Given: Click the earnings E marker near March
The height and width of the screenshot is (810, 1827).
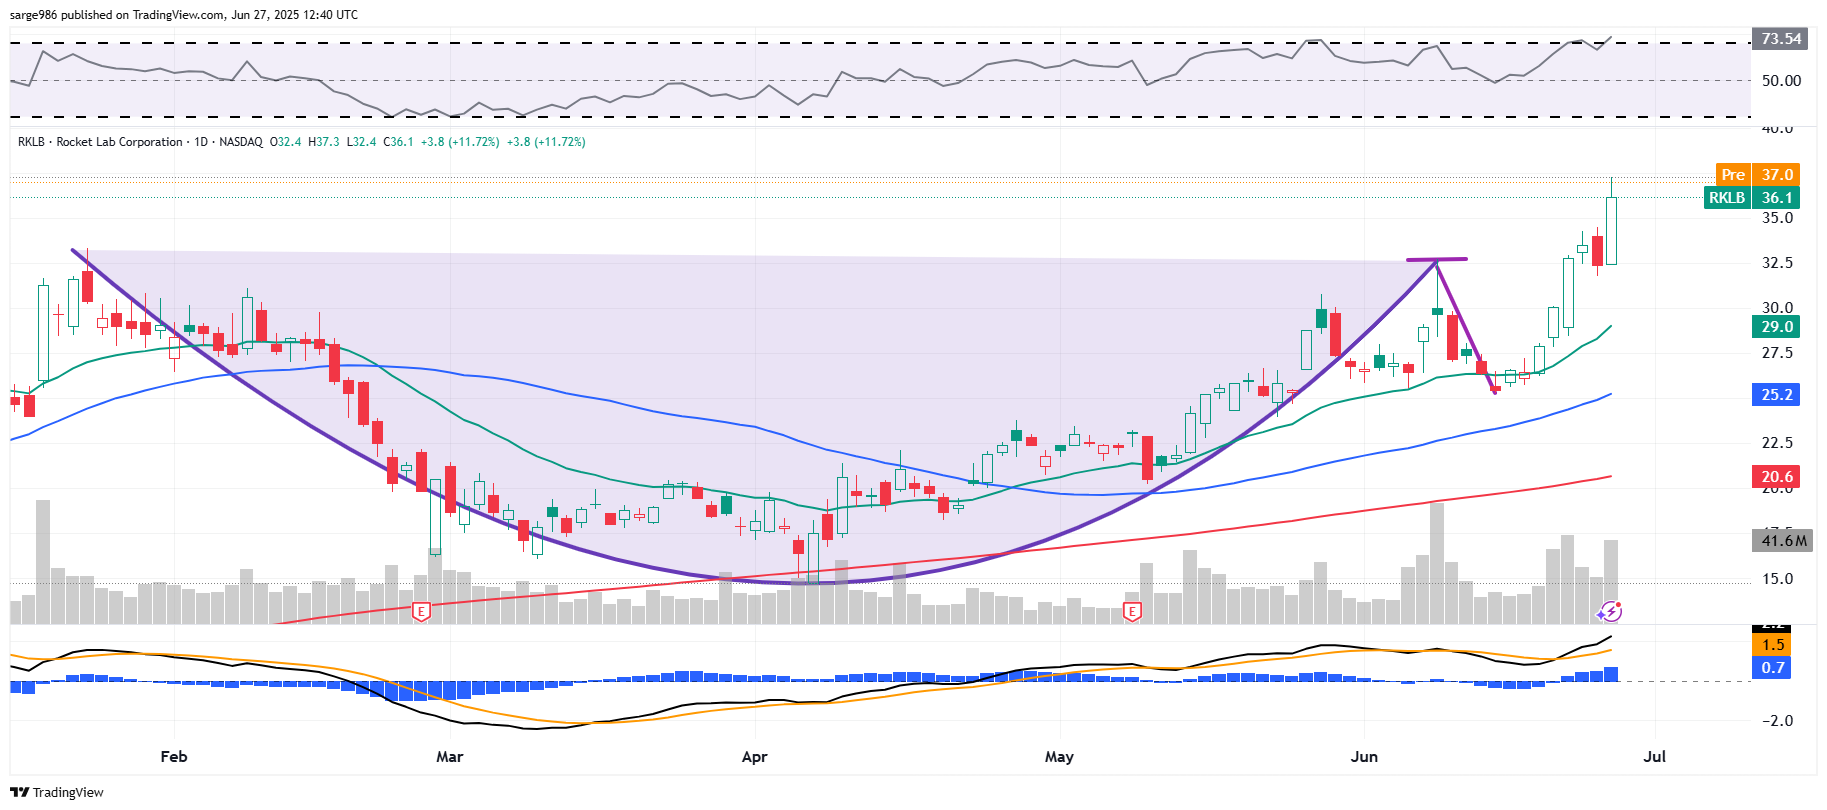Looking at the screenshot, I should click(x=421, y=610).
